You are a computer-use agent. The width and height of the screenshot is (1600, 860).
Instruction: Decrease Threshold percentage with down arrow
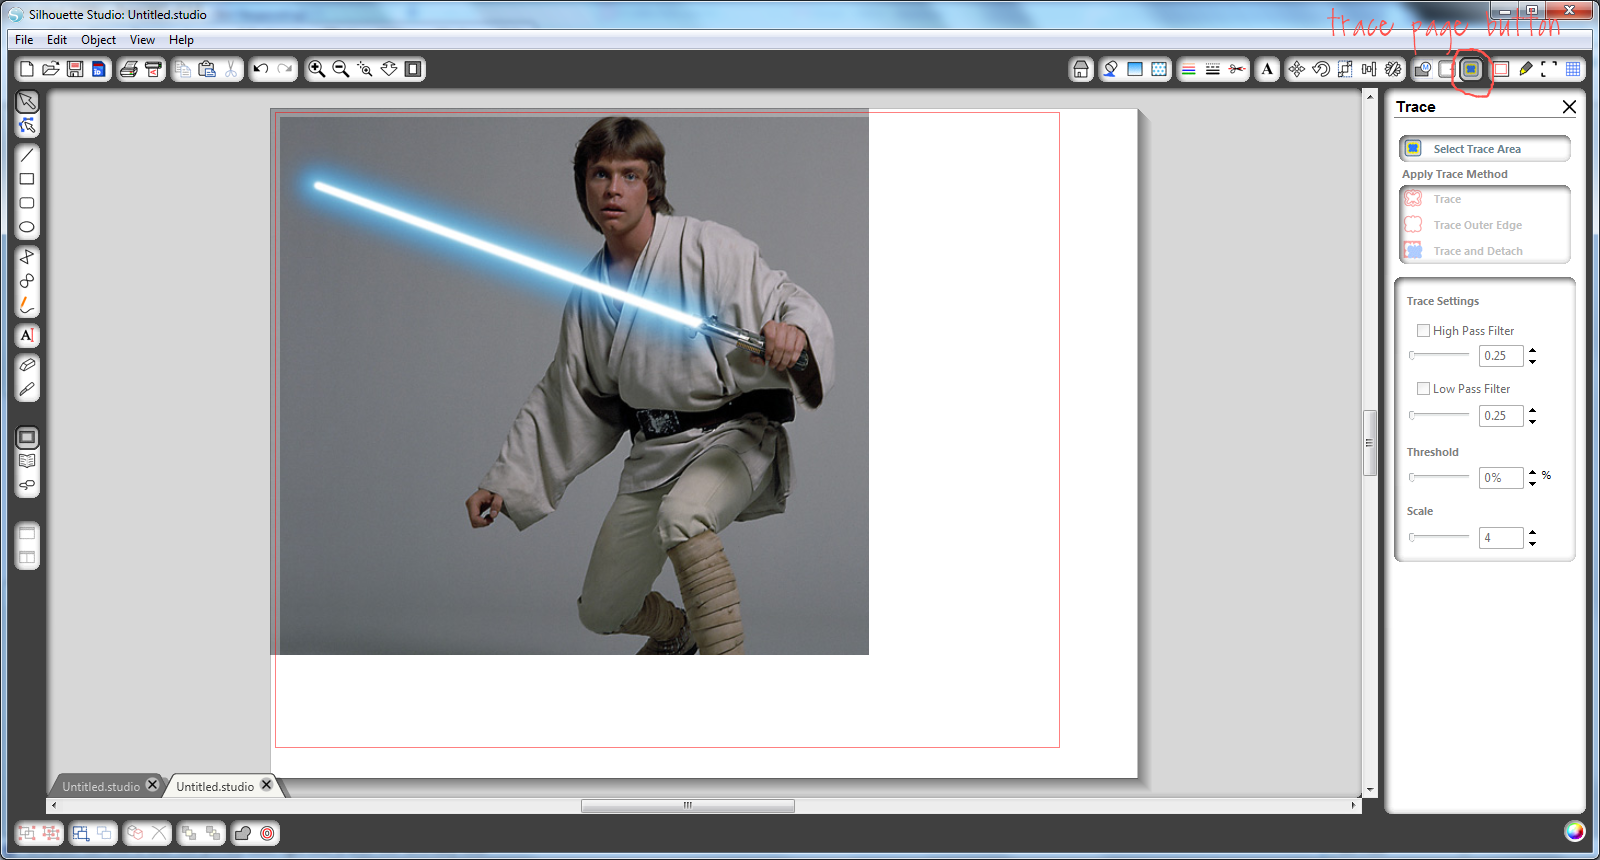[1532, 483]
